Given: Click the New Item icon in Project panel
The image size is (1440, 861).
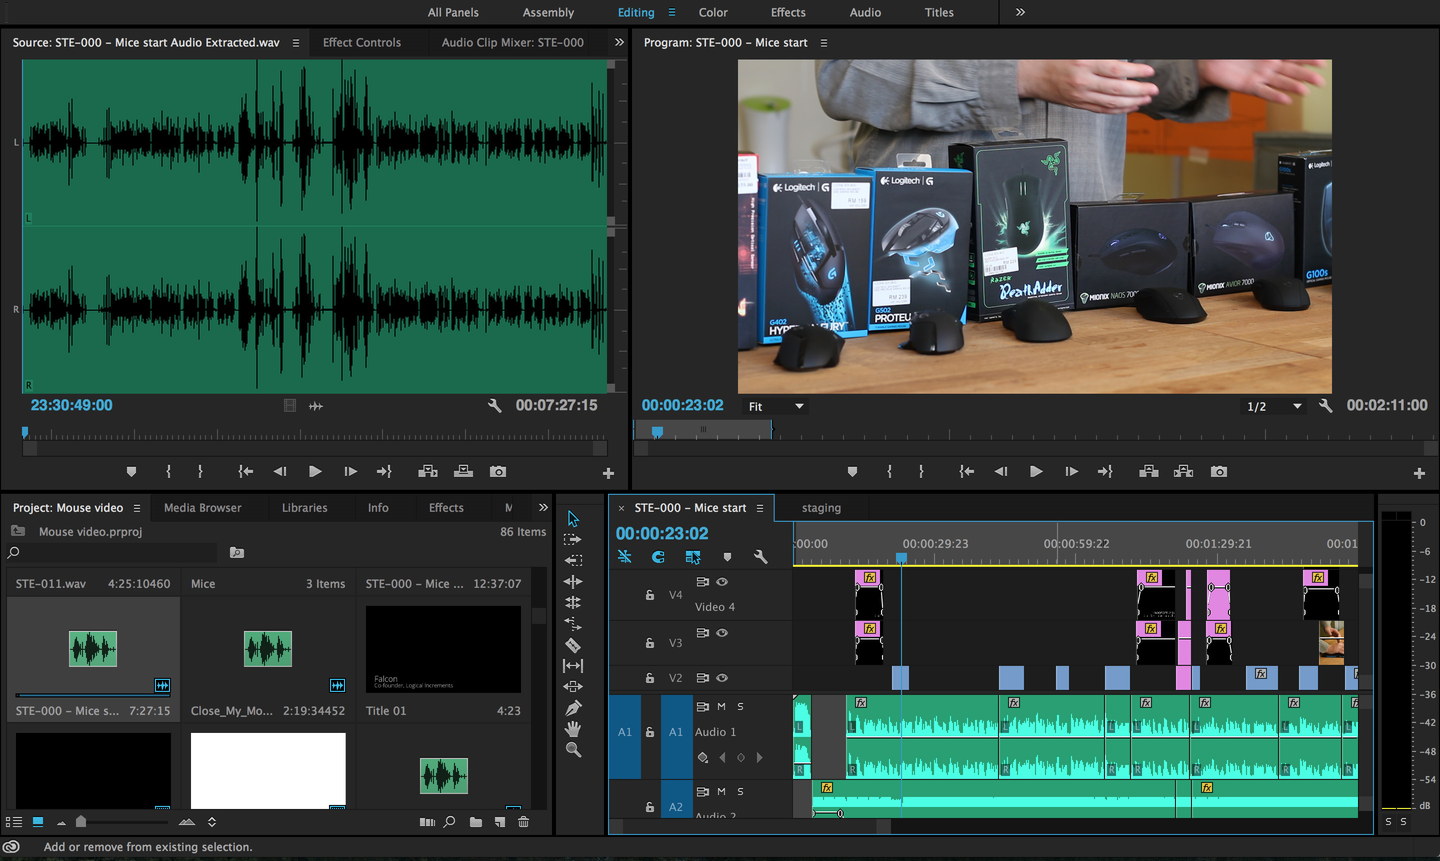Looking at the screenshot, I should tap(500, 822).
